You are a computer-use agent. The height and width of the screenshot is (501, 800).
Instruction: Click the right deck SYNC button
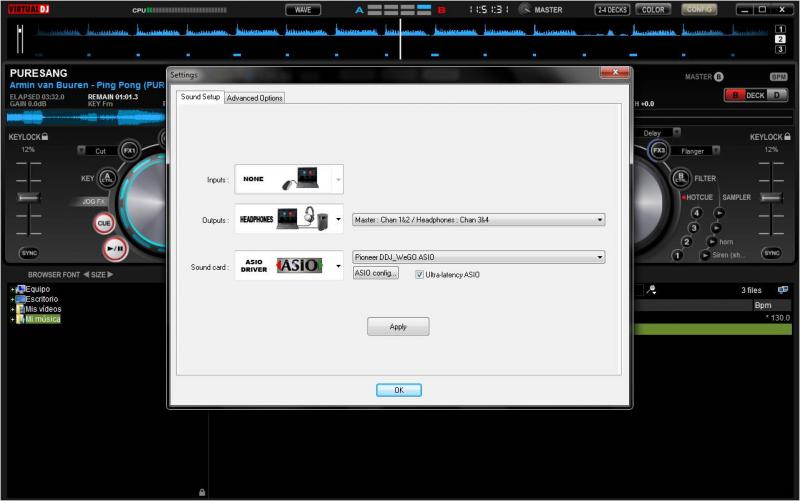point(771,253)
